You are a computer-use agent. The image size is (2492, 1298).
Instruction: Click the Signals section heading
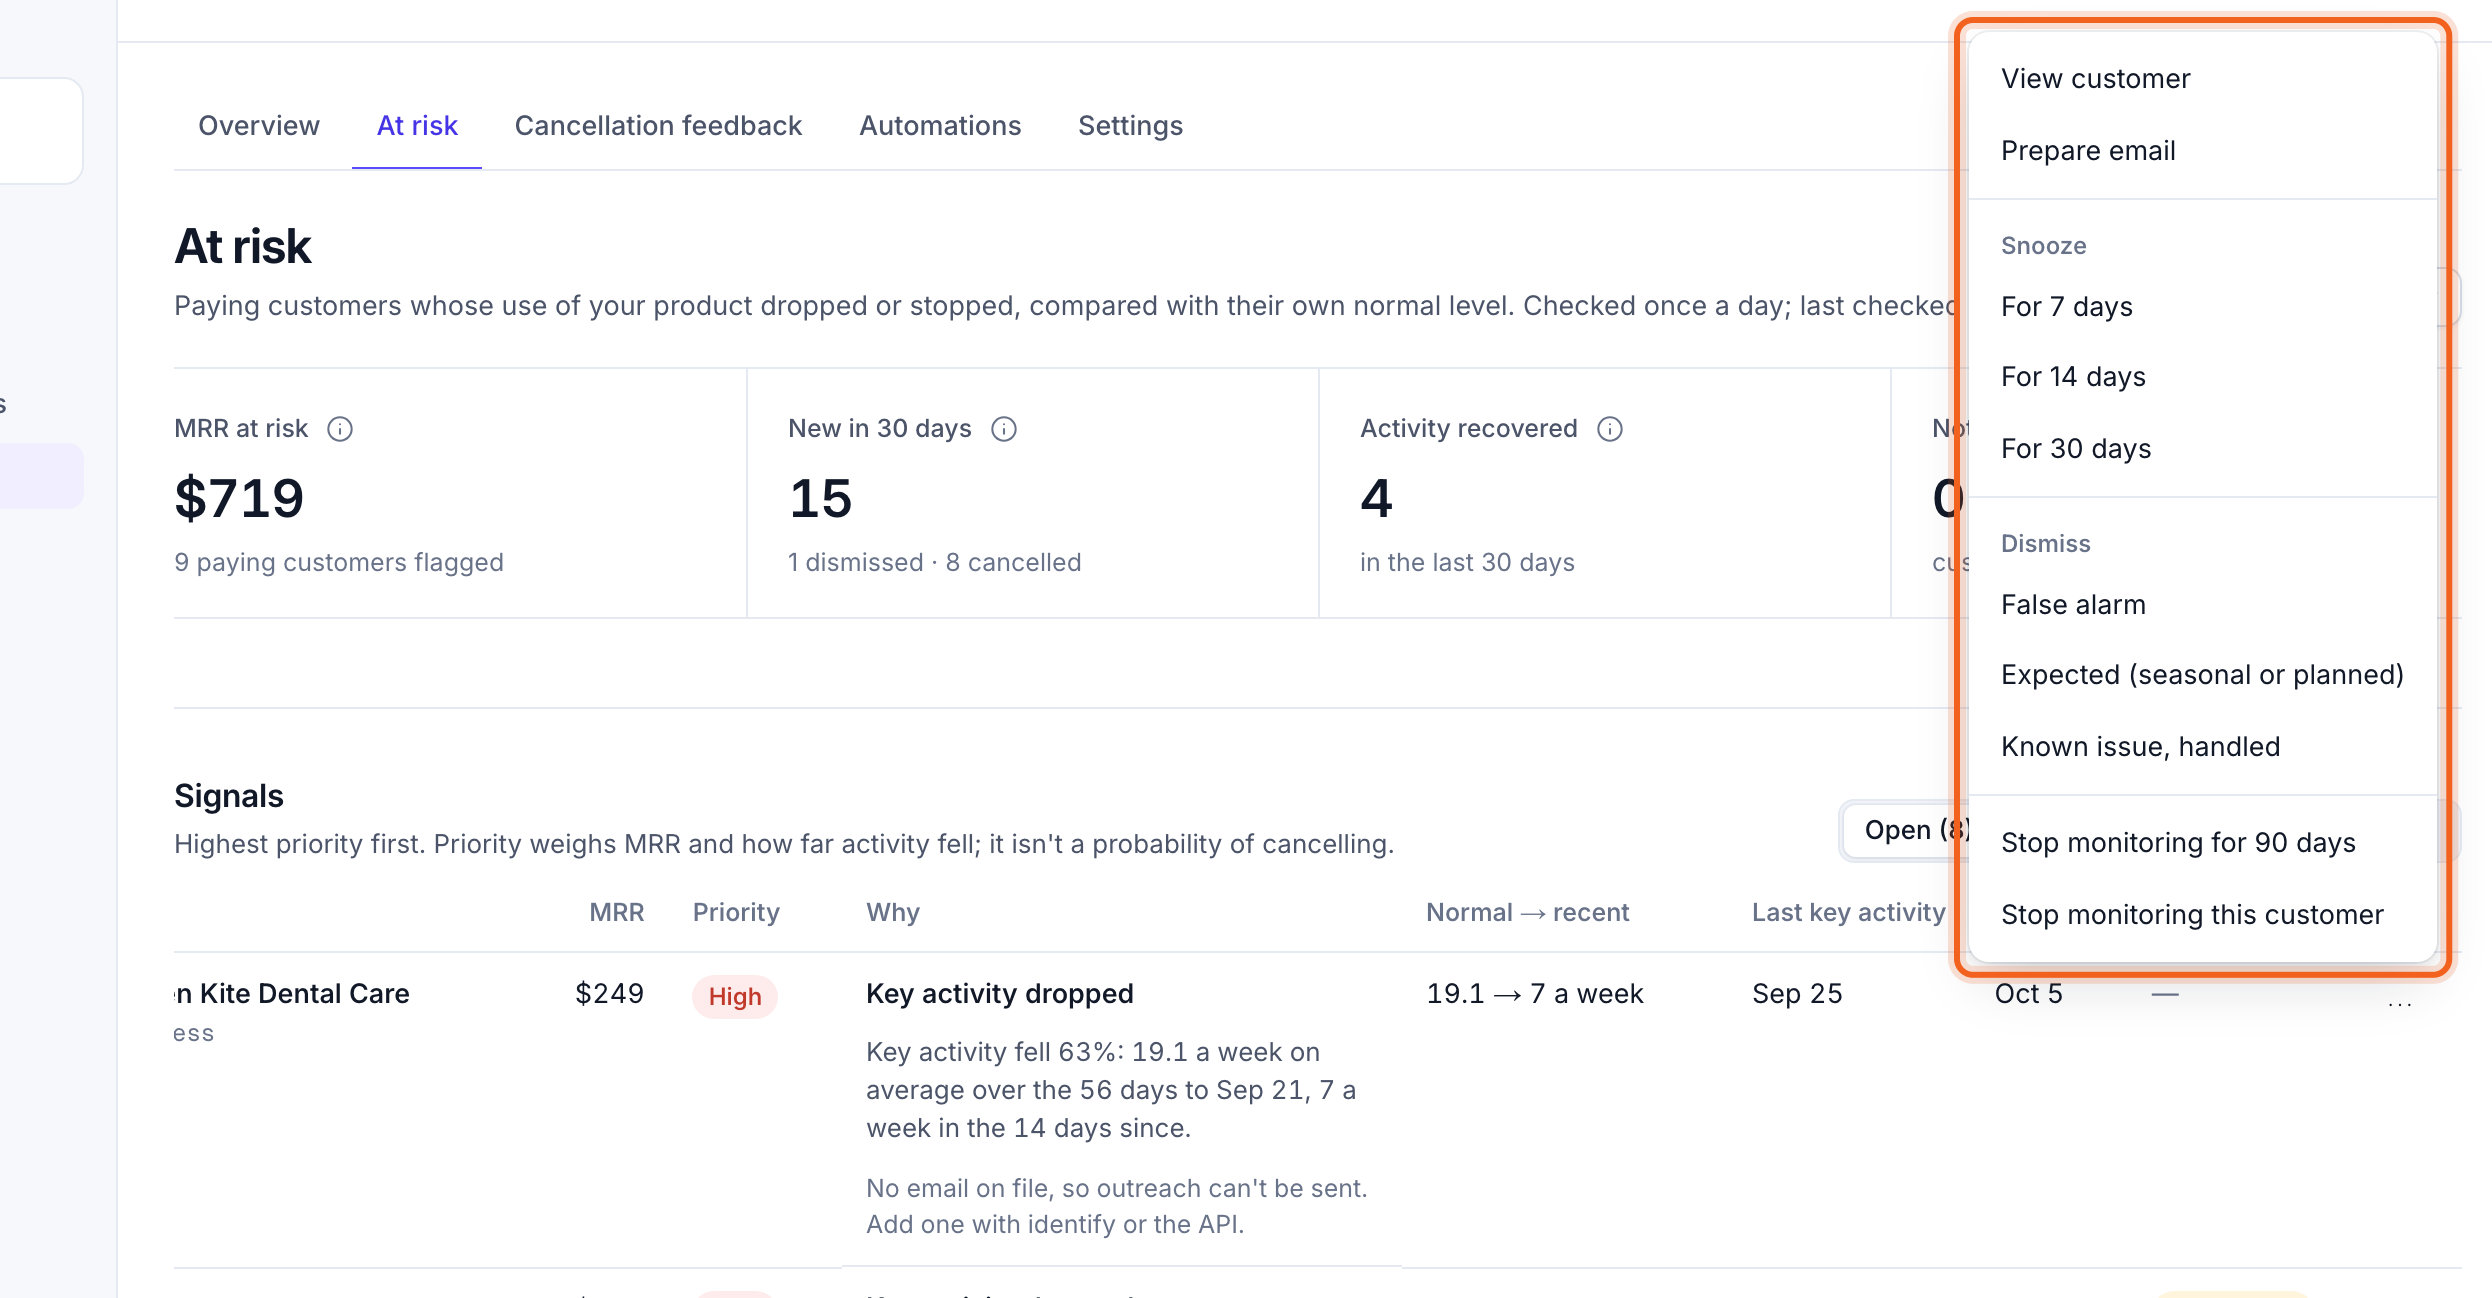[229, 796]
